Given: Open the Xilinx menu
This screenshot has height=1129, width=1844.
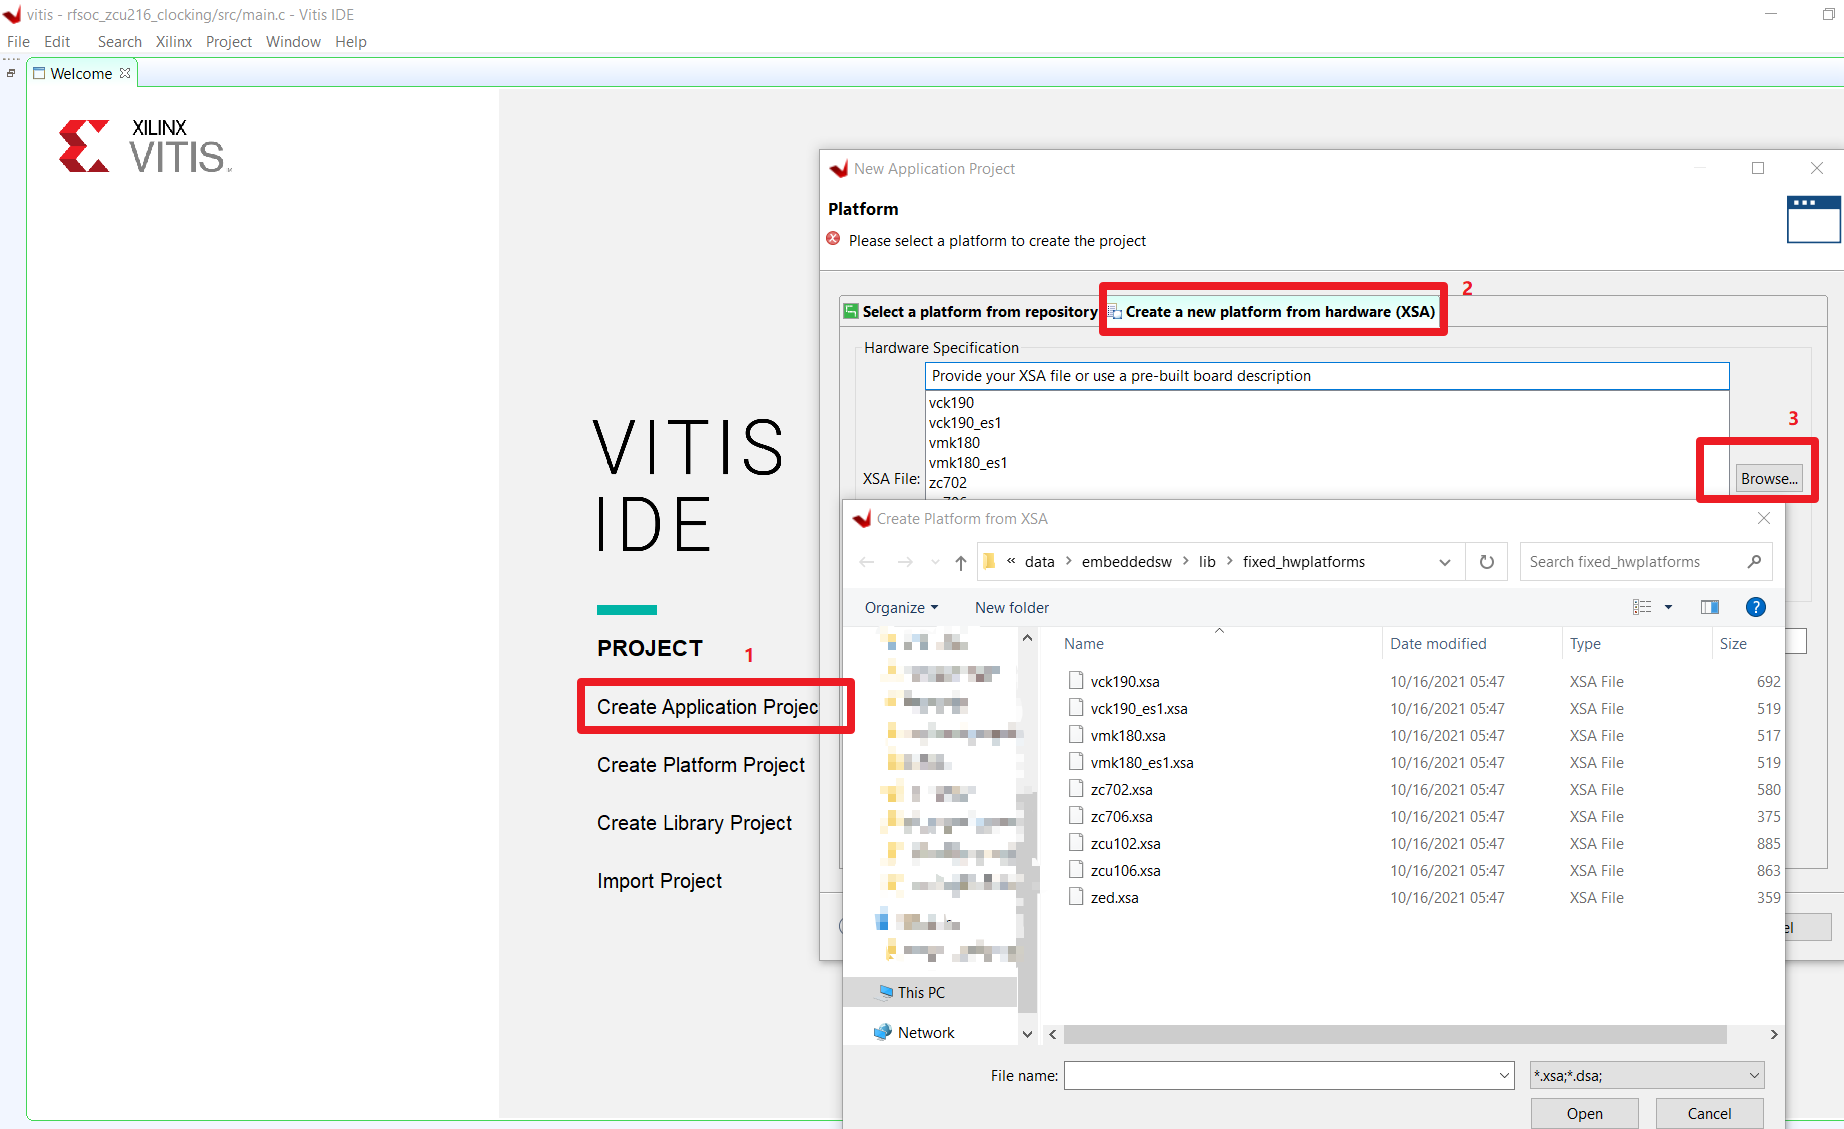Looking at the screenshot, I should coord(174,41).
